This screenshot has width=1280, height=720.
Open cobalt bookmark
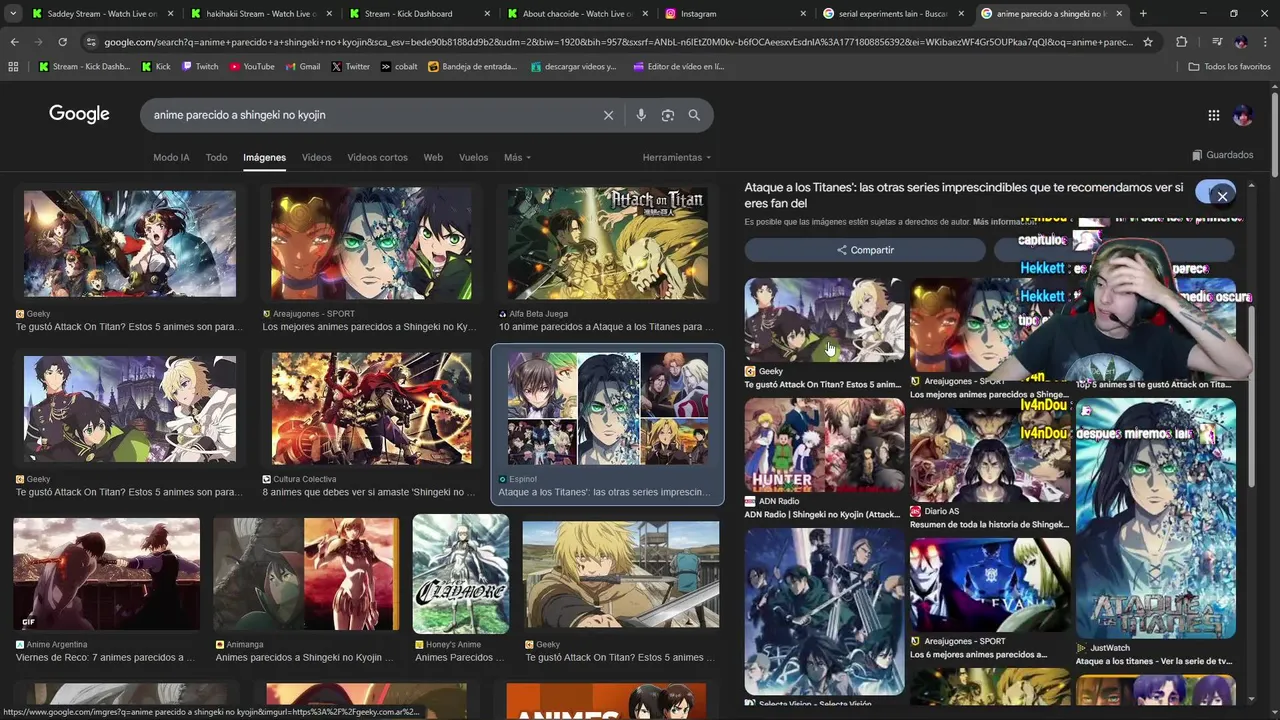399,66
